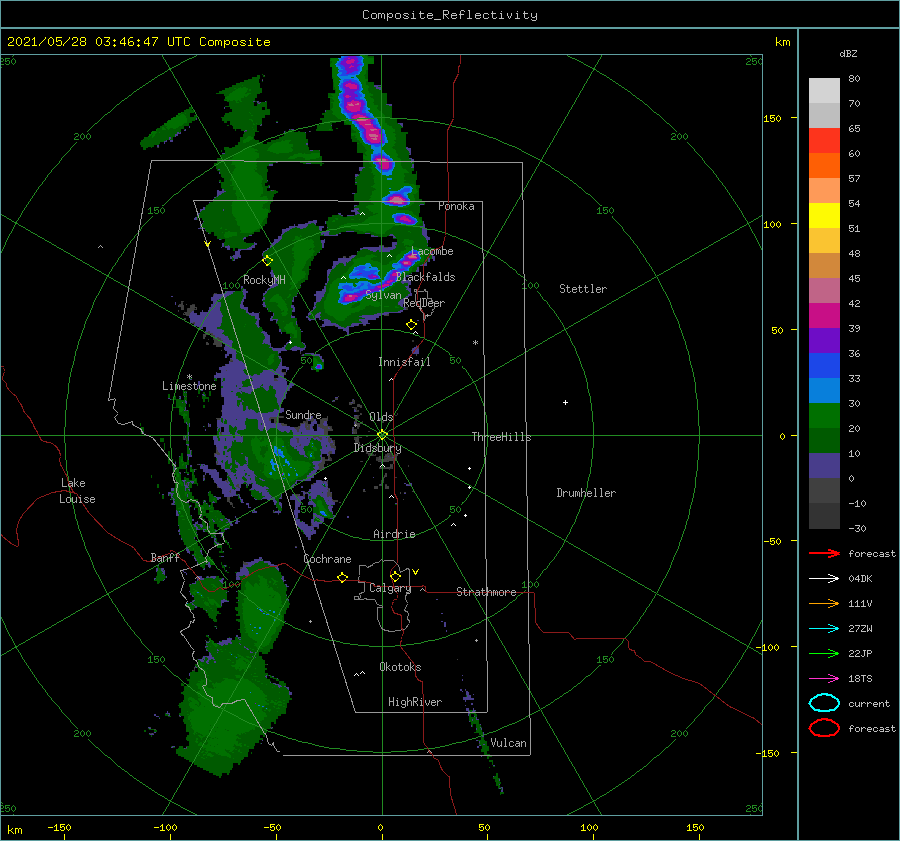Click the yellow diamond marker inside Calgary
The height and width of the screenshot is (841, 900).
pyautogui.click(x=395, y=576)
